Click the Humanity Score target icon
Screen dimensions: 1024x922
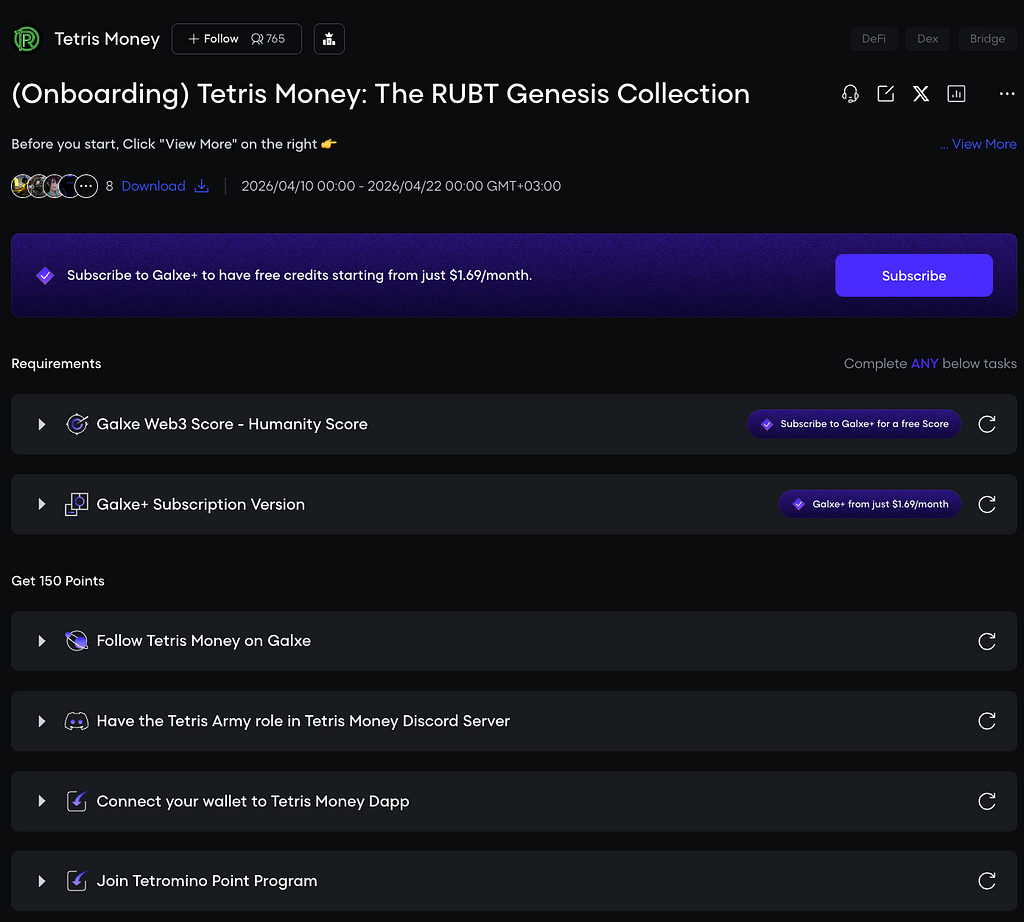click(77, 424)
